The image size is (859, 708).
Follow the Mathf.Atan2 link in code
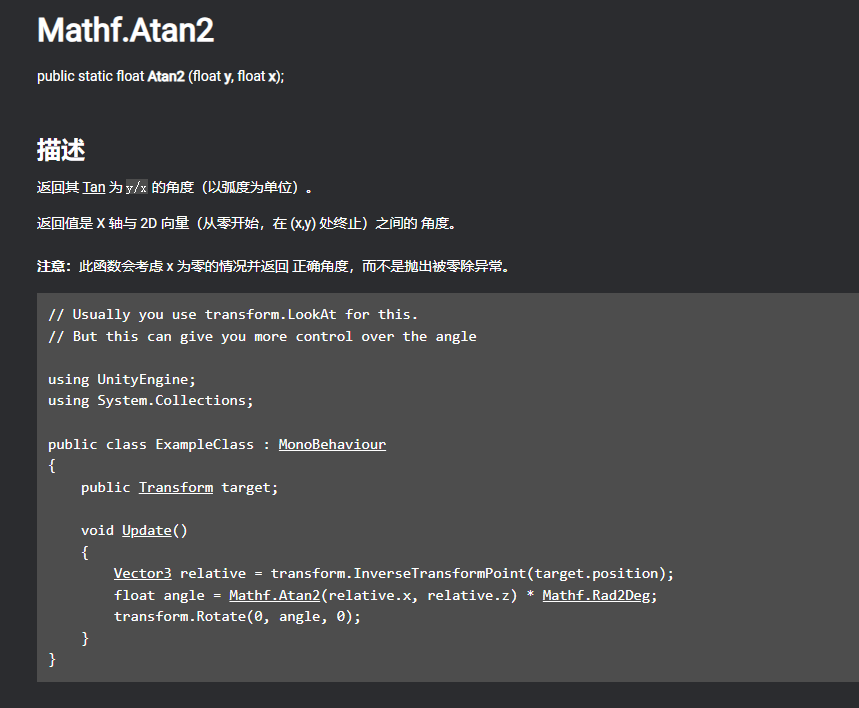point(274,595)
